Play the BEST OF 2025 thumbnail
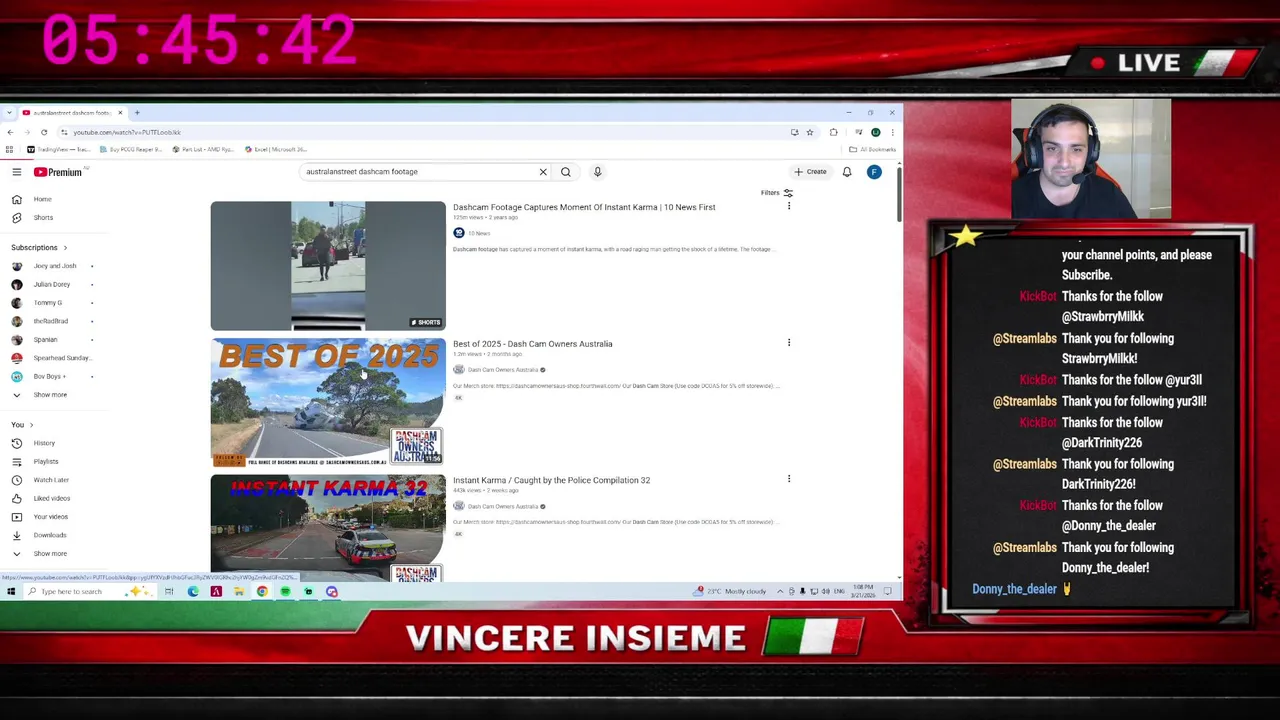1280x720 pixels. click(328, 402)
